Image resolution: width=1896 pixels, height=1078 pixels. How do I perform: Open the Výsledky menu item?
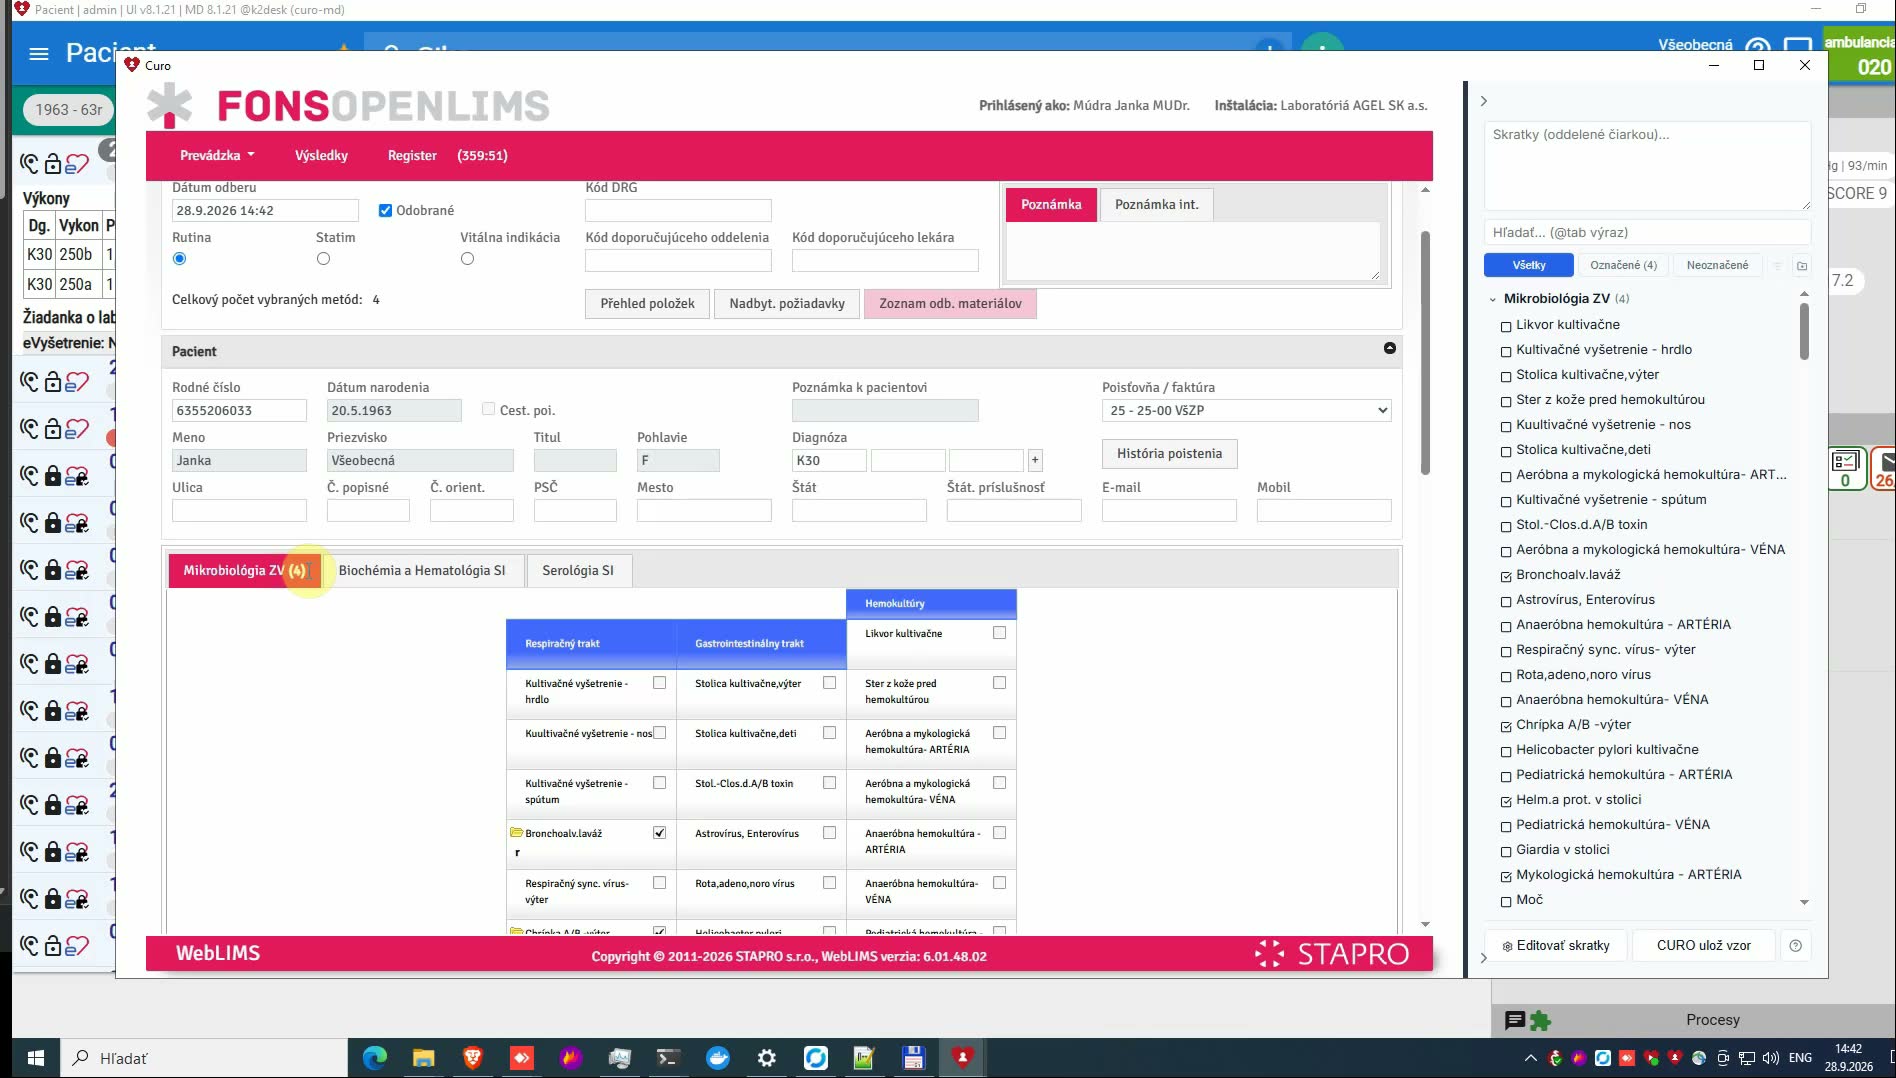(x=321, y=155)
